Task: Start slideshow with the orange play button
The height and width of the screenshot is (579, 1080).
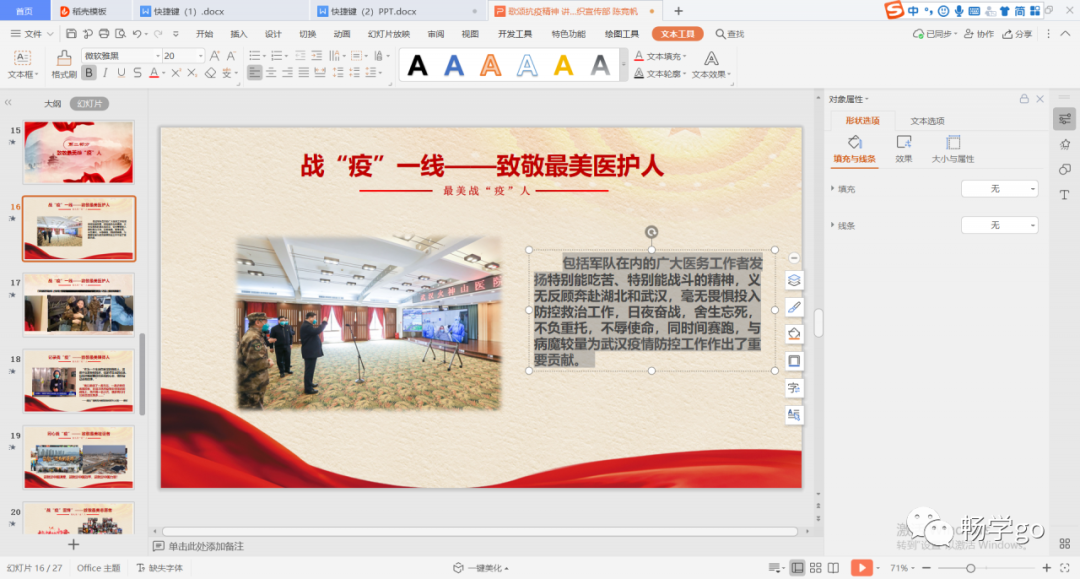Action: pyautogui.click(x=861, y=567)
